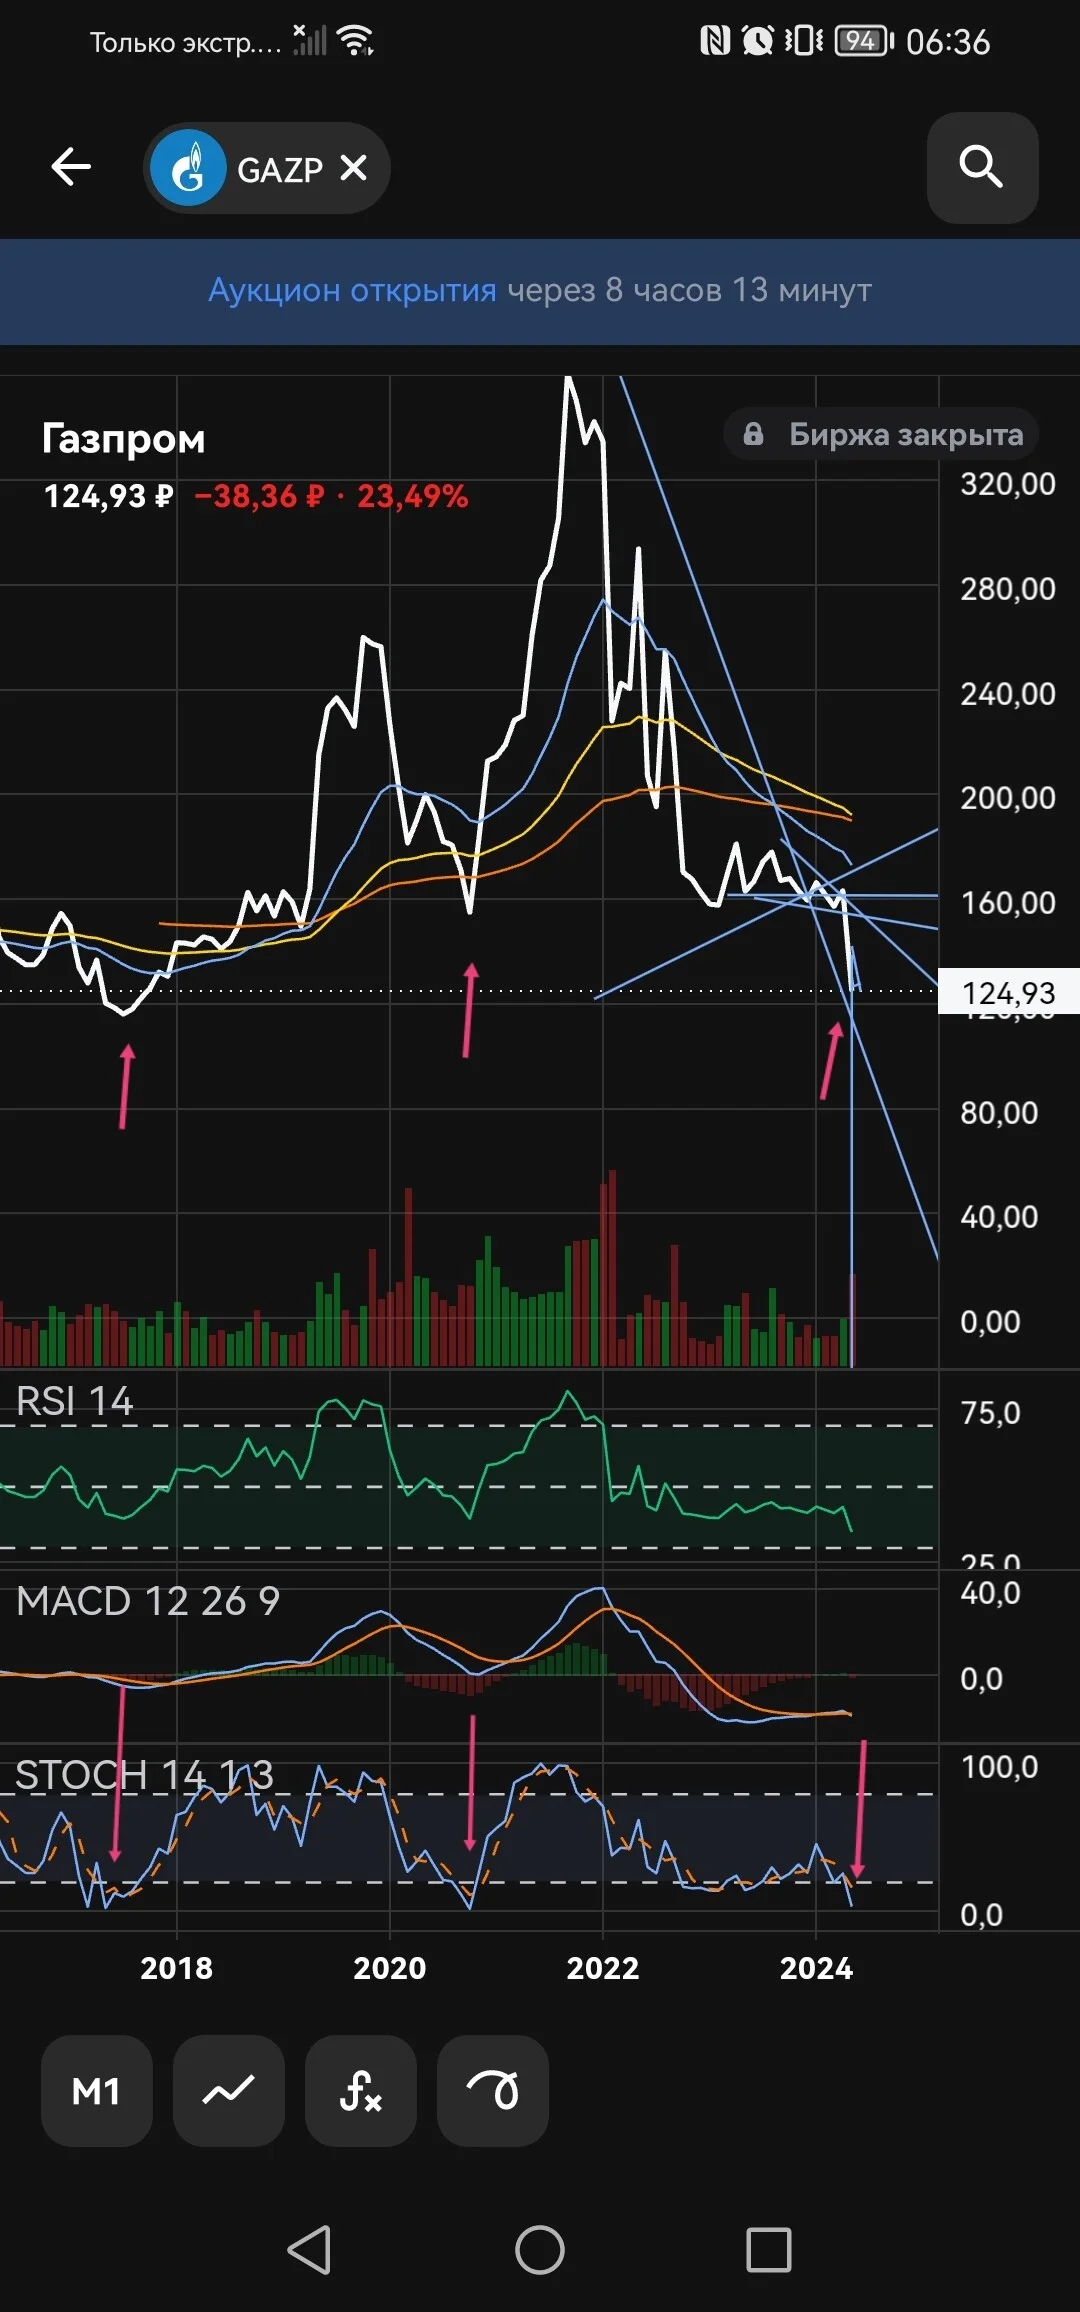Tap Android recent apps square

[769, 2250]
